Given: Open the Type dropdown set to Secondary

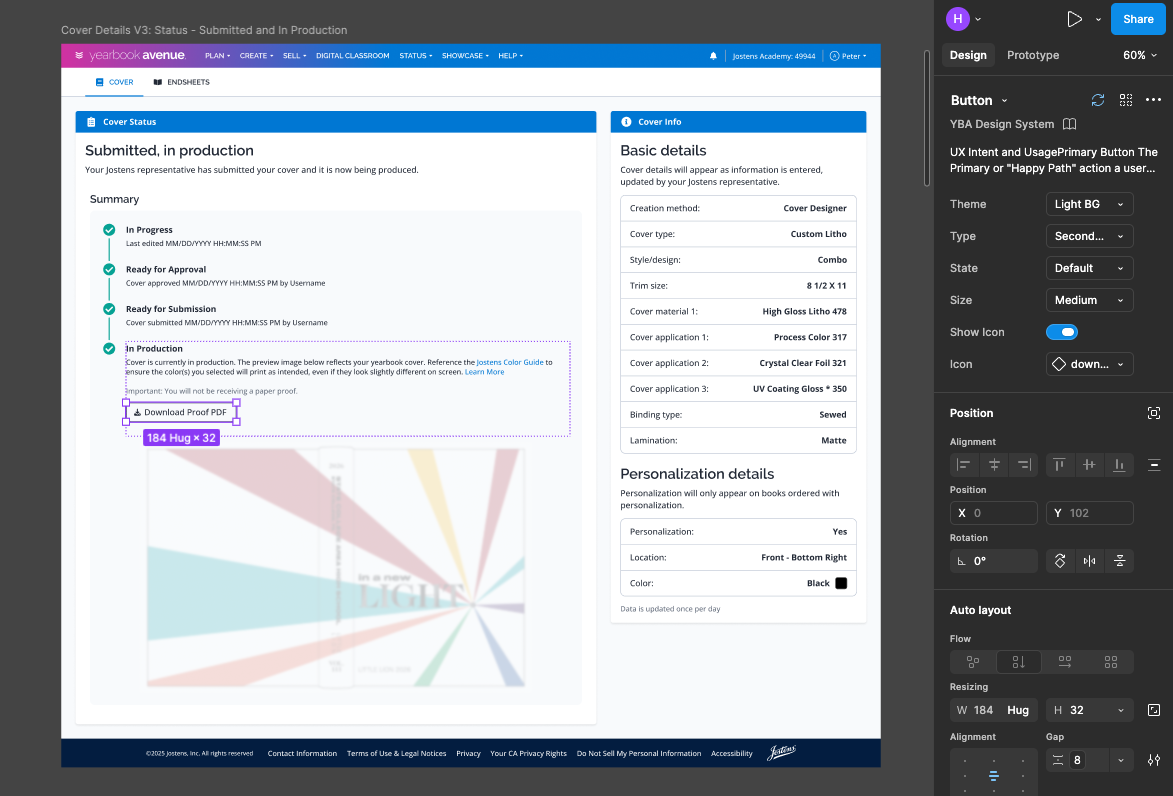Looking at the screenshot, I should pyautogui.click(x=1089, y=236).
